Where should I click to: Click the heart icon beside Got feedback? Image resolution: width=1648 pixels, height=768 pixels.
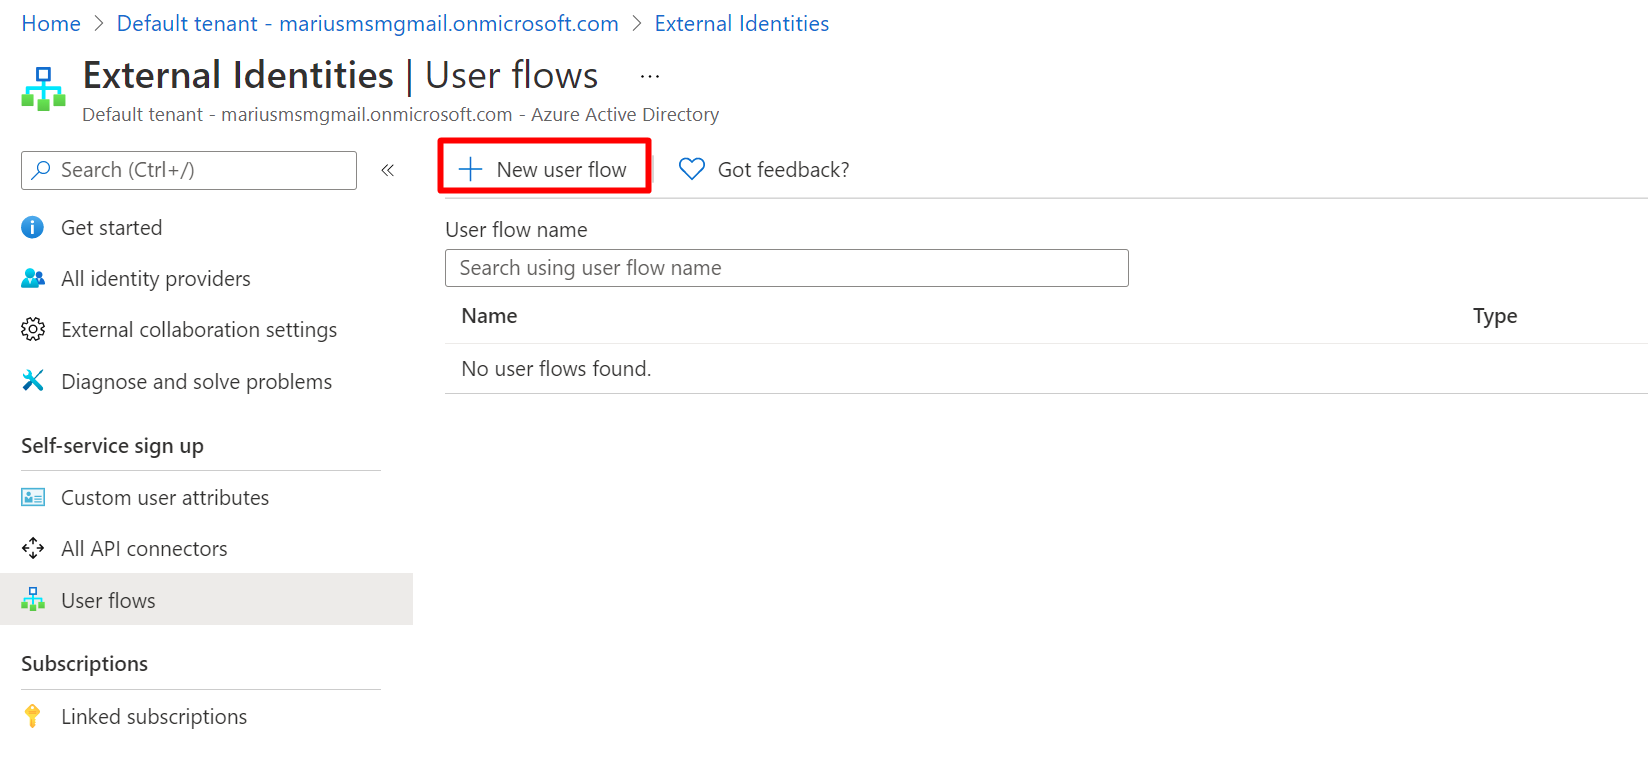pos(691,169)
